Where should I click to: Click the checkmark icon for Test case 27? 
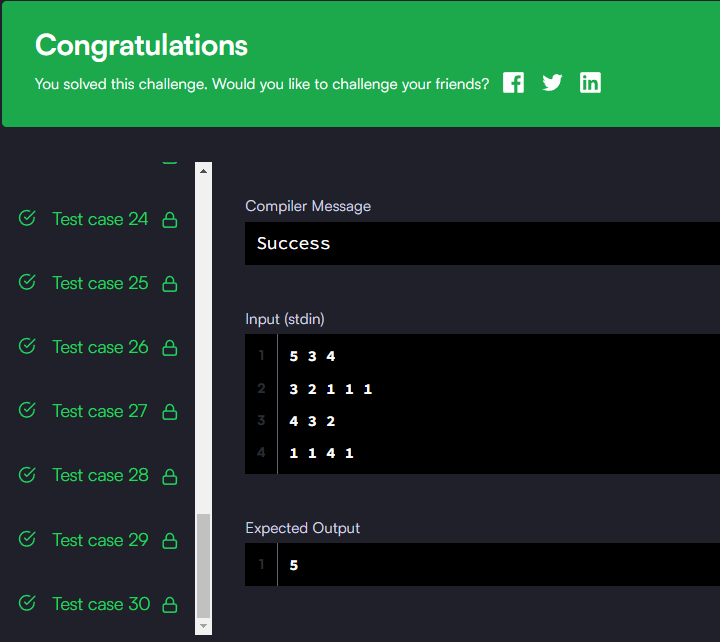point(27,410)
